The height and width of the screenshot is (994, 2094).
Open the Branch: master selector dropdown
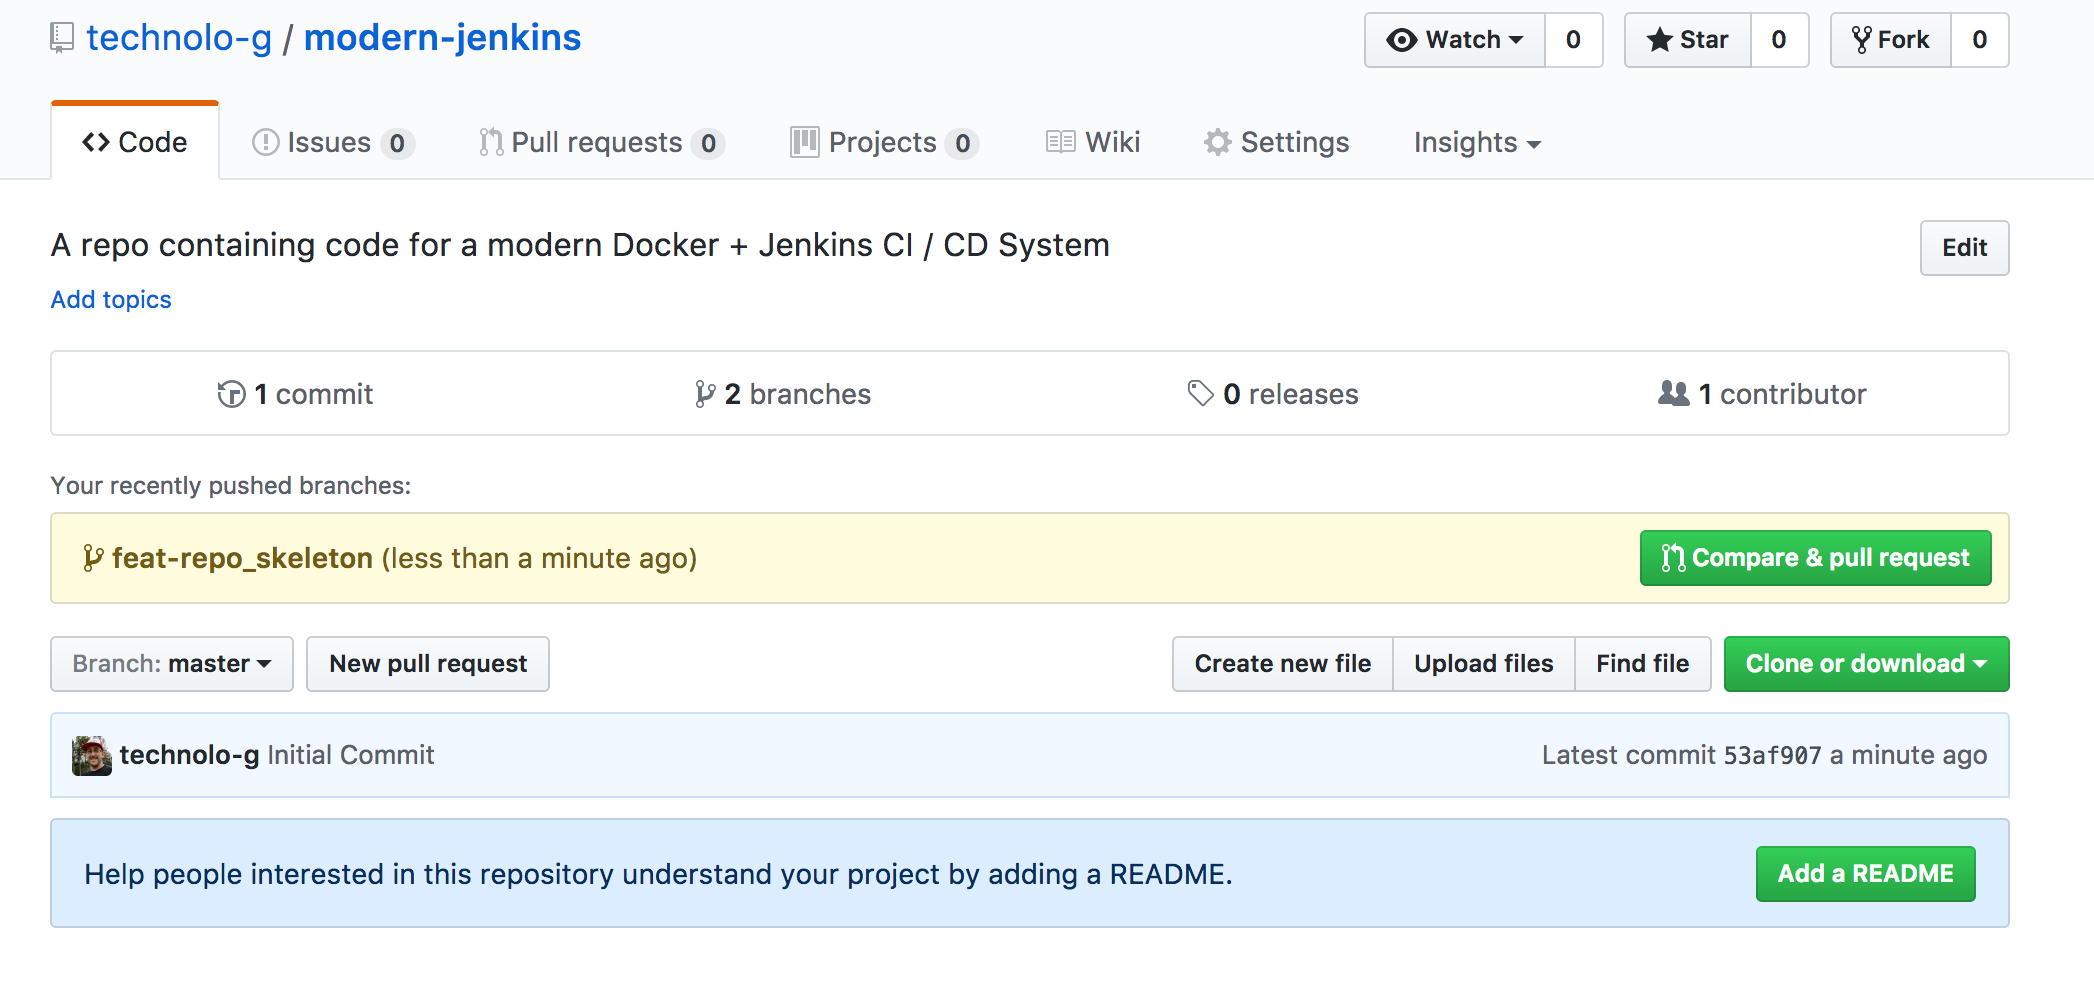pyautogui.click(x=172, y=664)
